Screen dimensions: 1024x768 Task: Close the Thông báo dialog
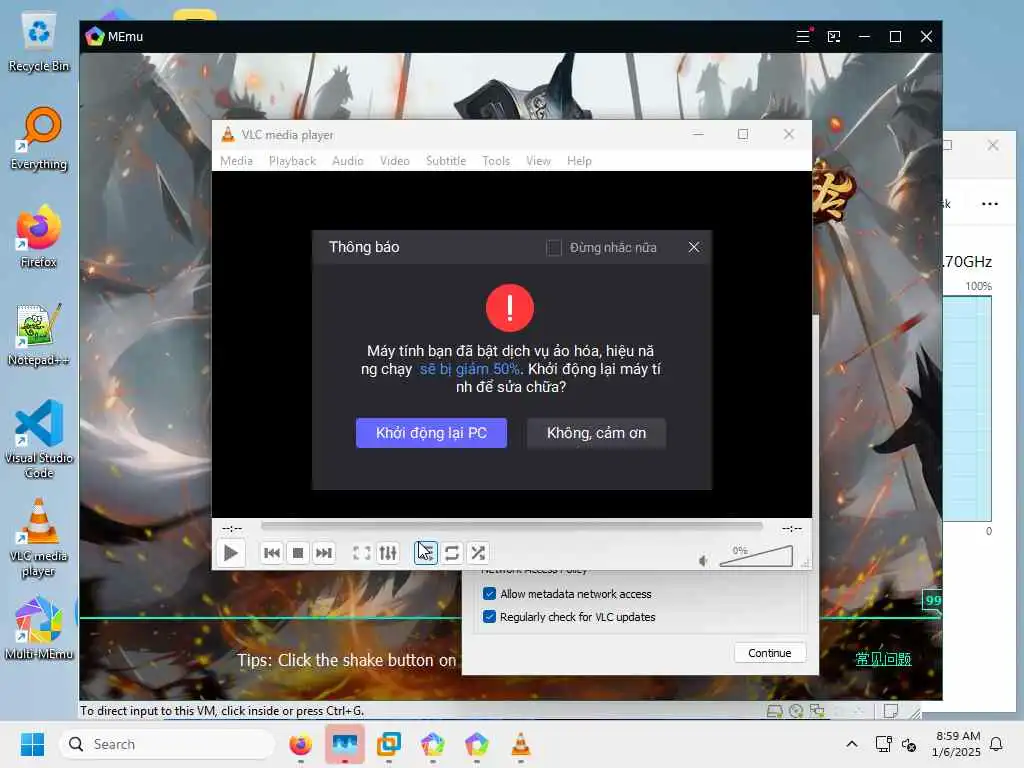694,247
